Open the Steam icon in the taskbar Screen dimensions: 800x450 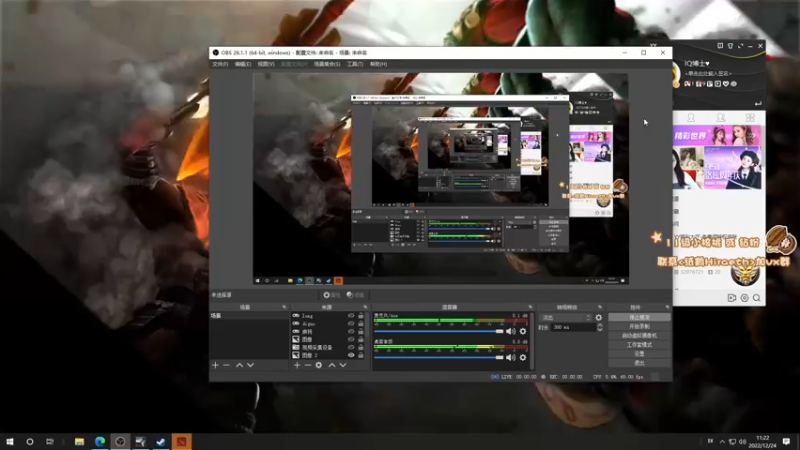pos(161,441)
